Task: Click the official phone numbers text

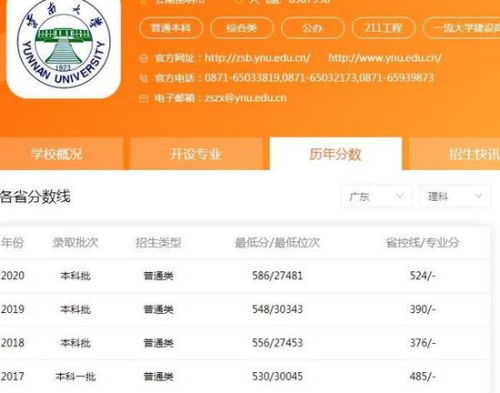Action: (319, 78)
